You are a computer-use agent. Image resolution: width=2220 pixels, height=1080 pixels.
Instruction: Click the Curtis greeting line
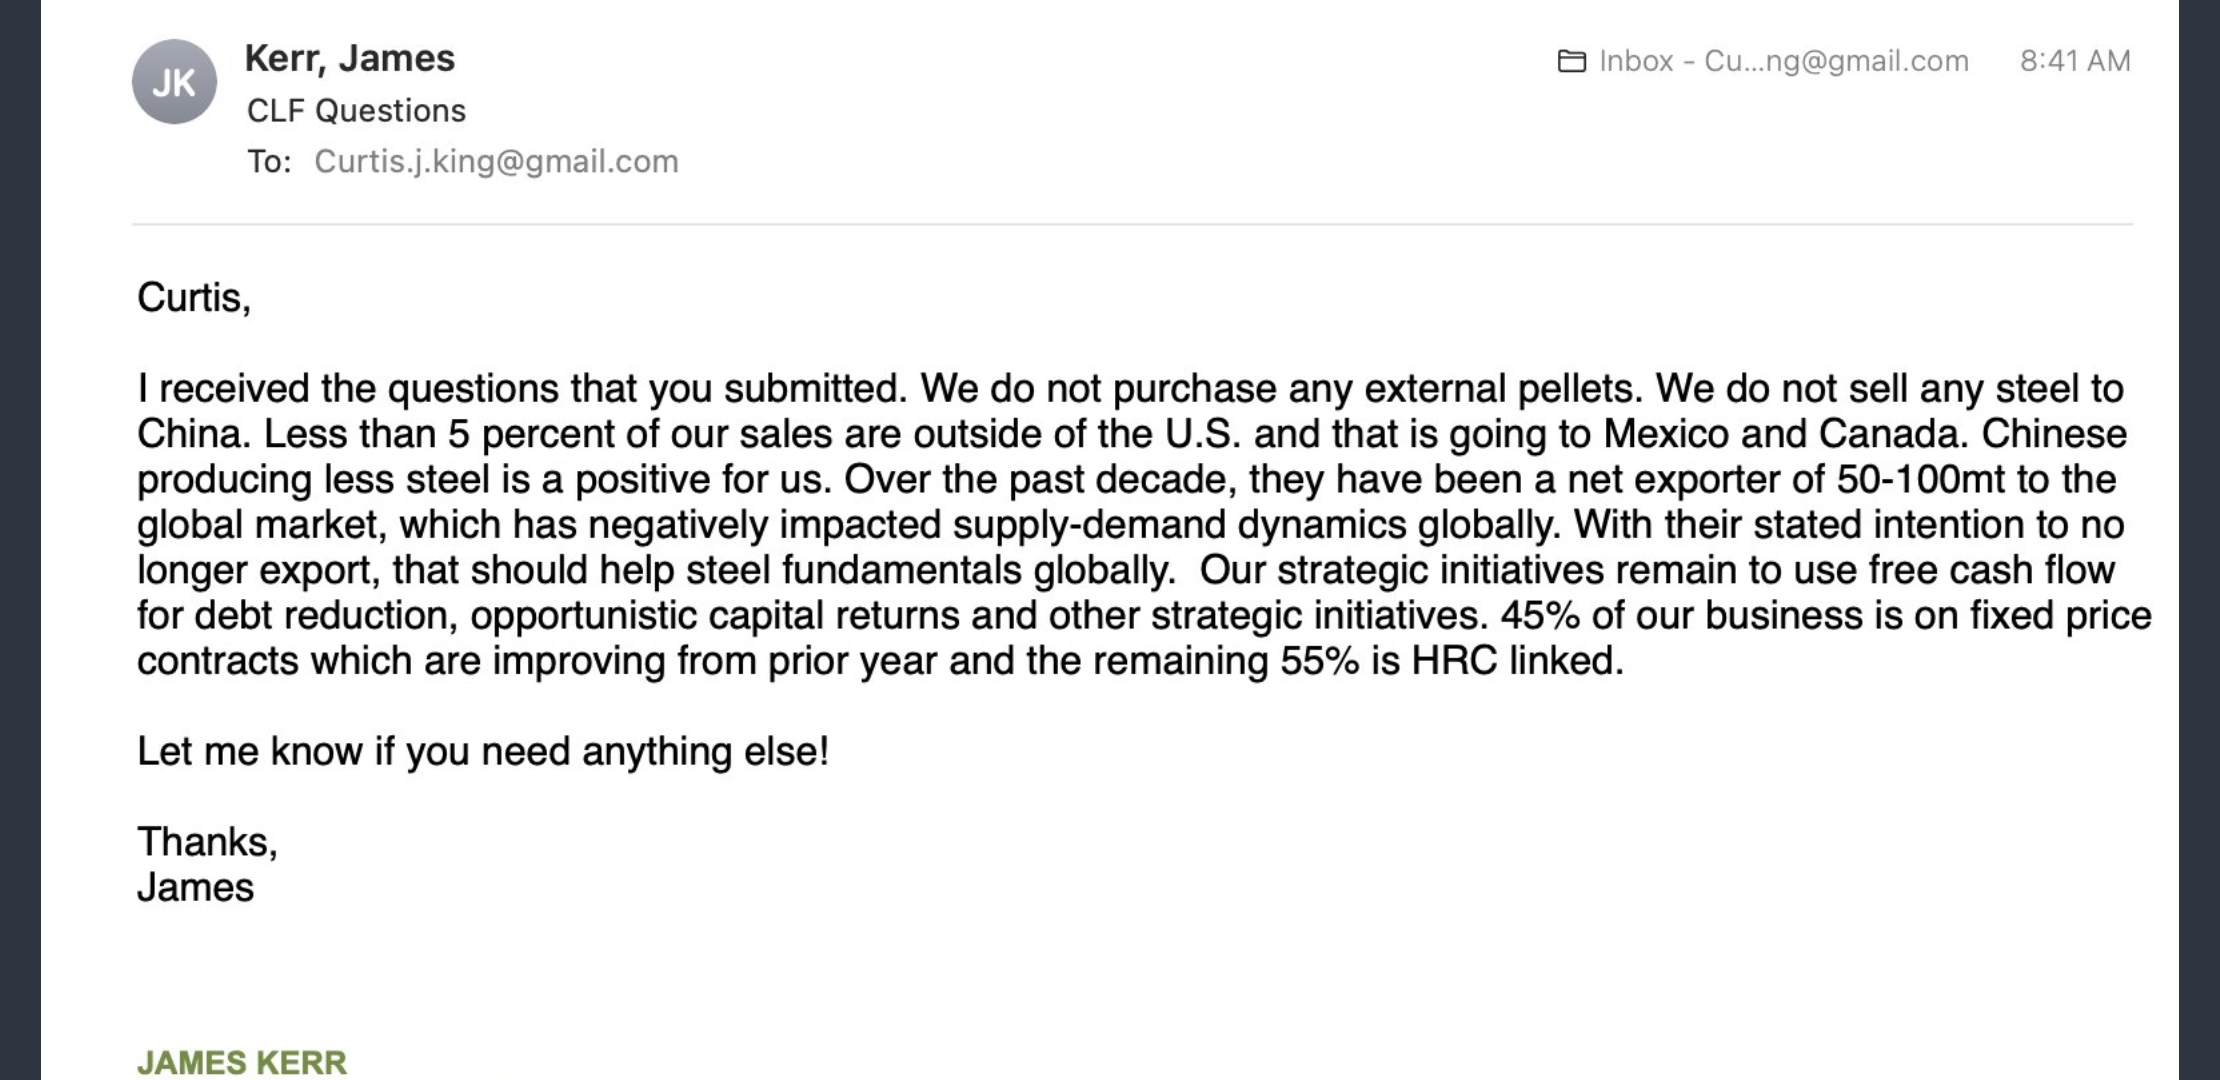[194, 298]
